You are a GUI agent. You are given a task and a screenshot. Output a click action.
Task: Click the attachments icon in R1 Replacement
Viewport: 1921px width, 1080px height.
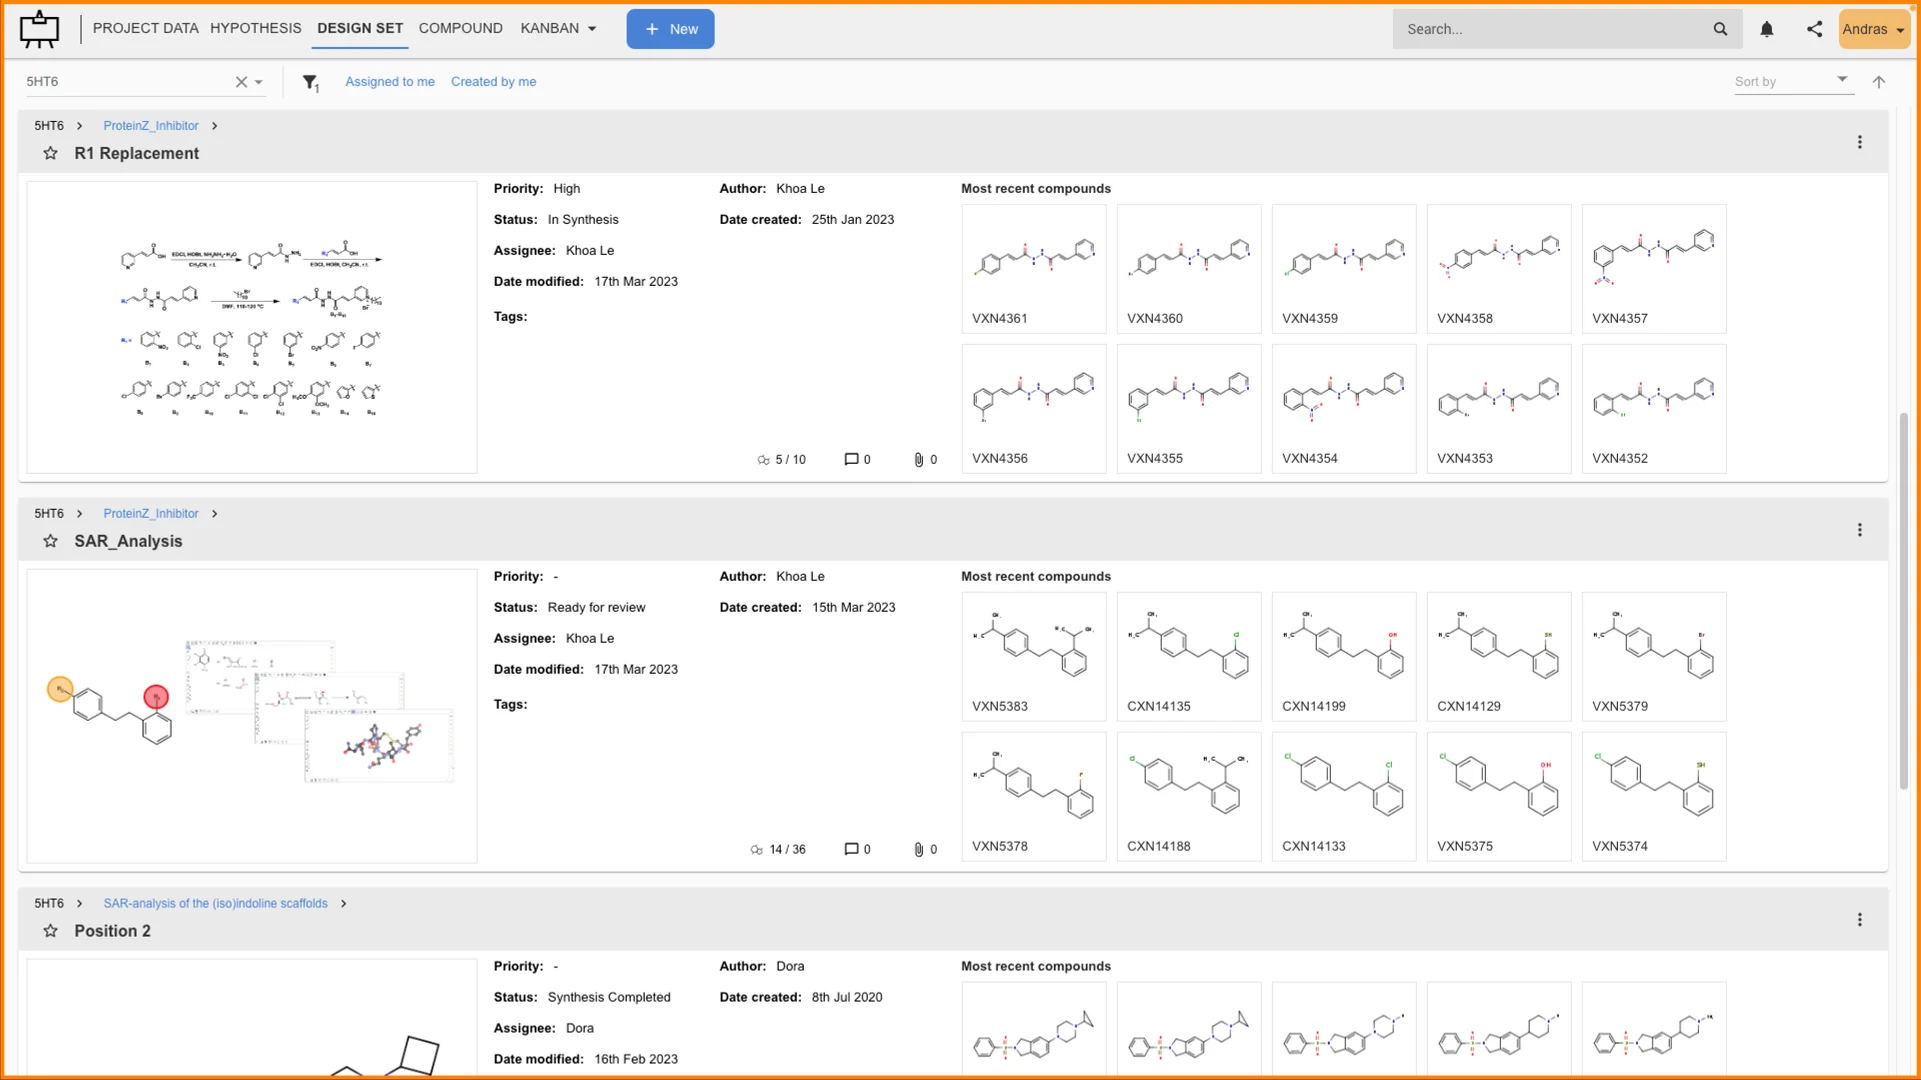[x=919, y=459]
